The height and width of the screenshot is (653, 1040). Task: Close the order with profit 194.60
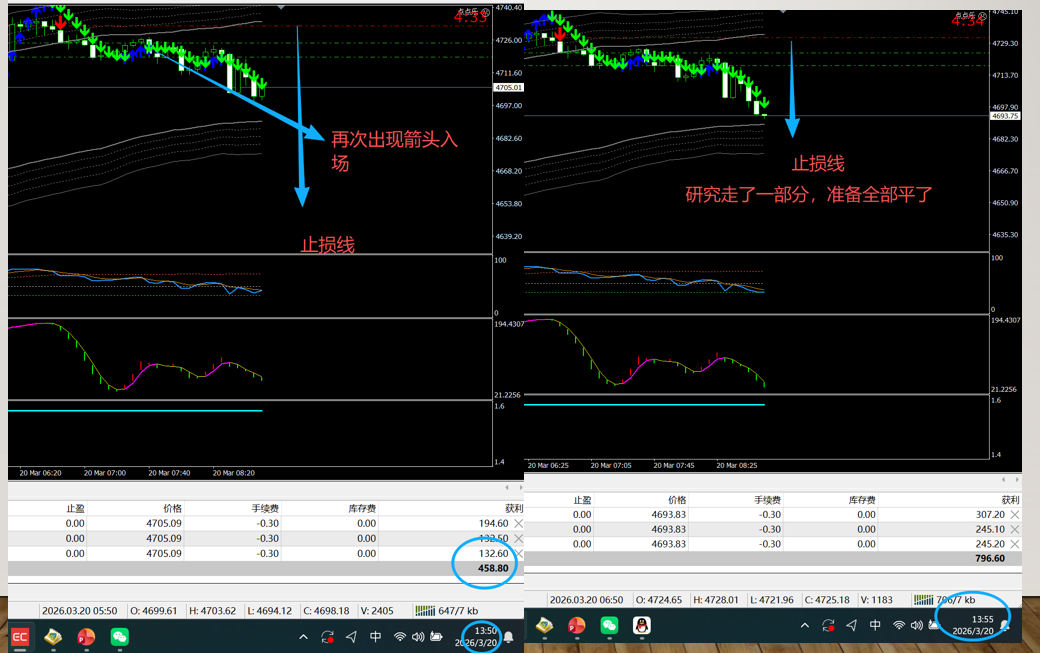[x=519, y=523]
